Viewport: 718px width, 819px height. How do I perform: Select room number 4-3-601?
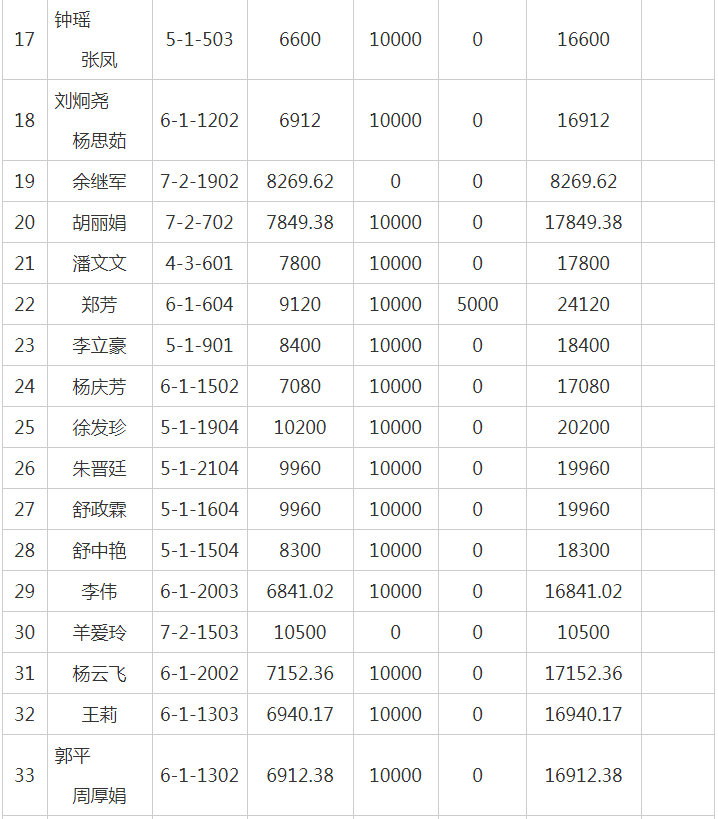tap(199, 263)
